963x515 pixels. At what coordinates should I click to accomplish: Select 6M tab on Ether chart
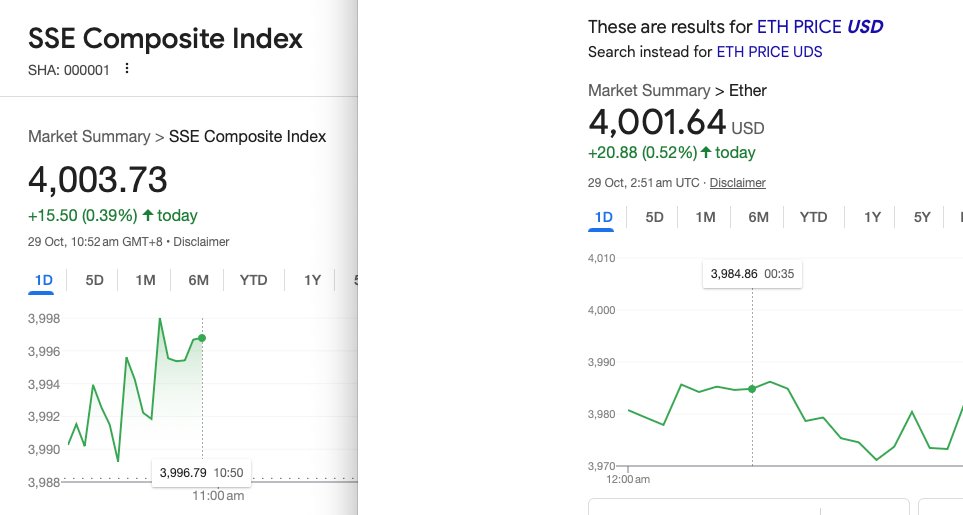click(758, 217)
